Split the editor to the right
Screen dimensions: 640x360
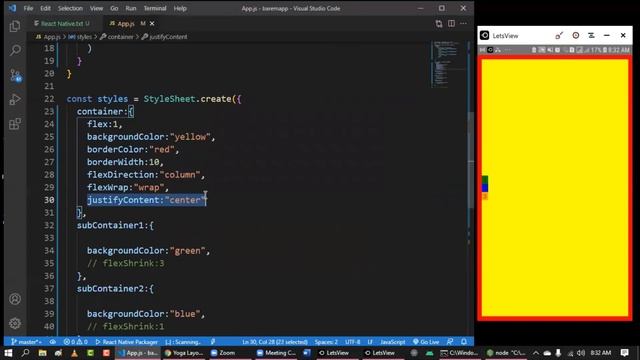pyautogui.click(x=451, y=24)
